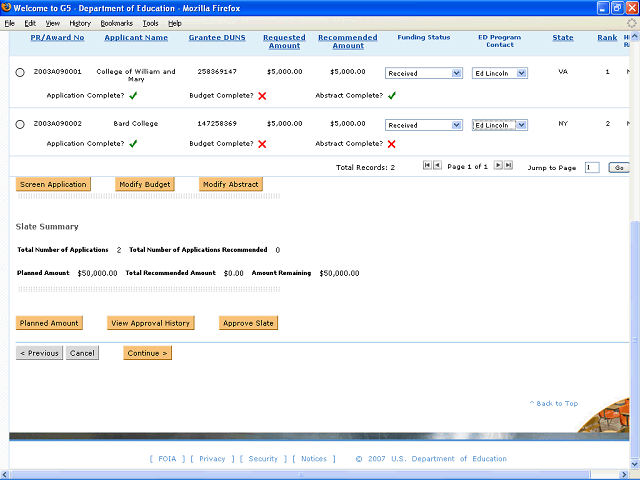Go back with the Previous button
The image size is (640, 480).
pos(39,353)
